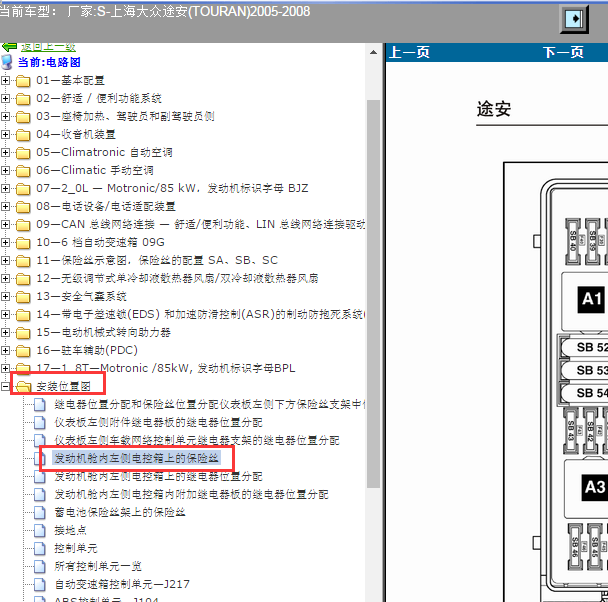This screenshot has height=602, width=608.
Task: Expand the 06—Climatic 手动空调 node
Action: (5, 170)
